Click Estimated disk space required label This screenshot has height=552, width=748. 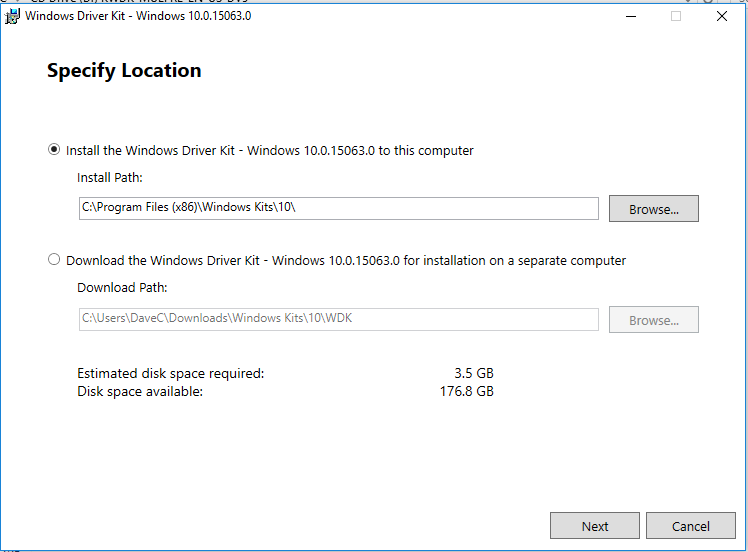pos(170,373)
